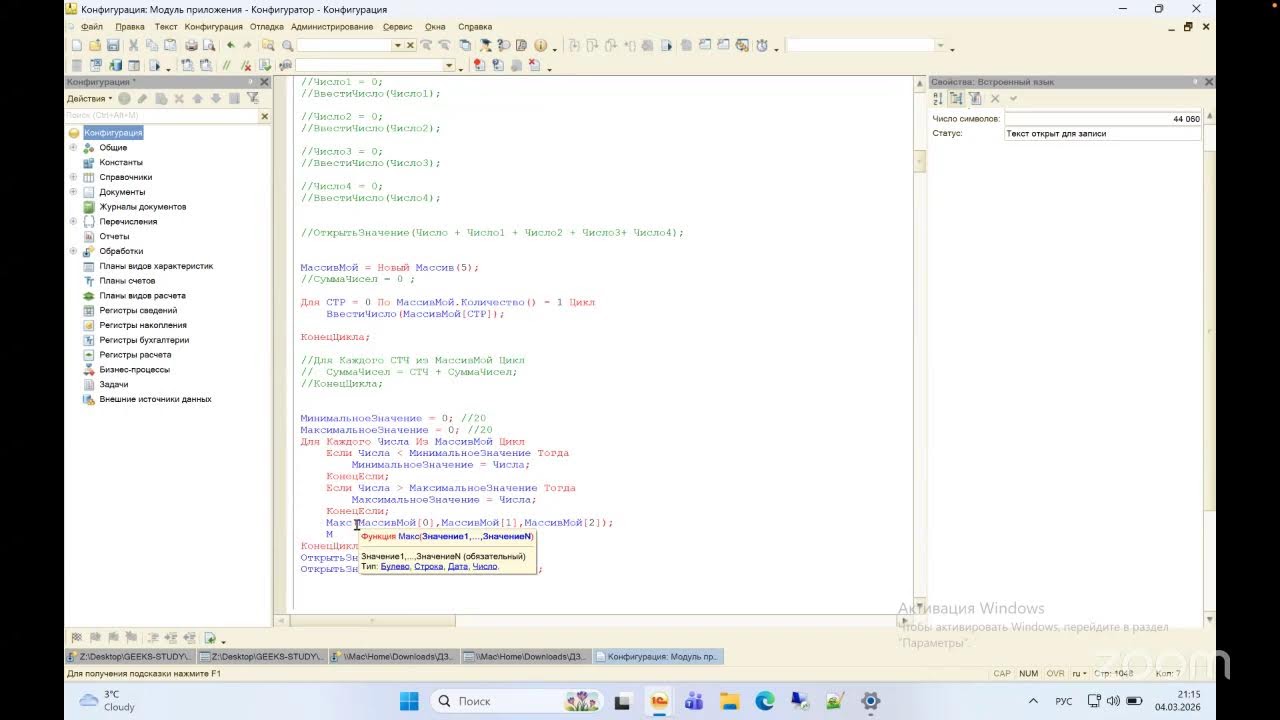Switch to first \\Mac\Home\Downloads tab
This screenshot has height=720, width=1280.
coord(394,657)
